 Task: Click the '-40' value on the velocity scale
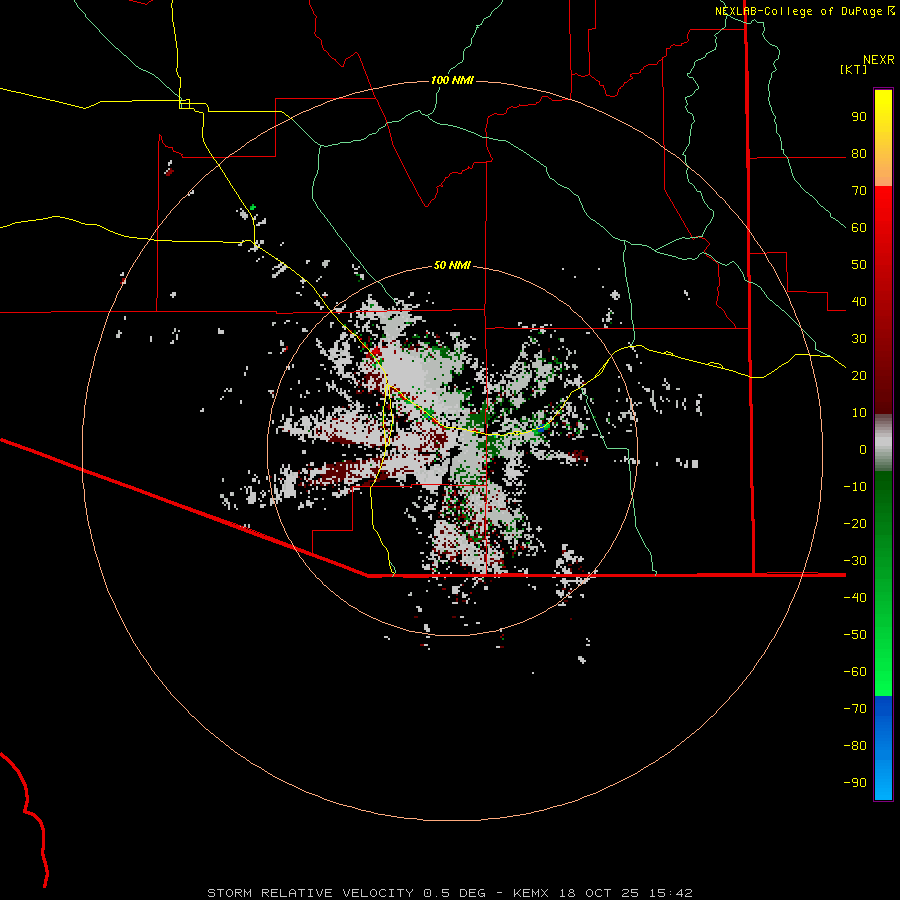click(x=855, y=598)
